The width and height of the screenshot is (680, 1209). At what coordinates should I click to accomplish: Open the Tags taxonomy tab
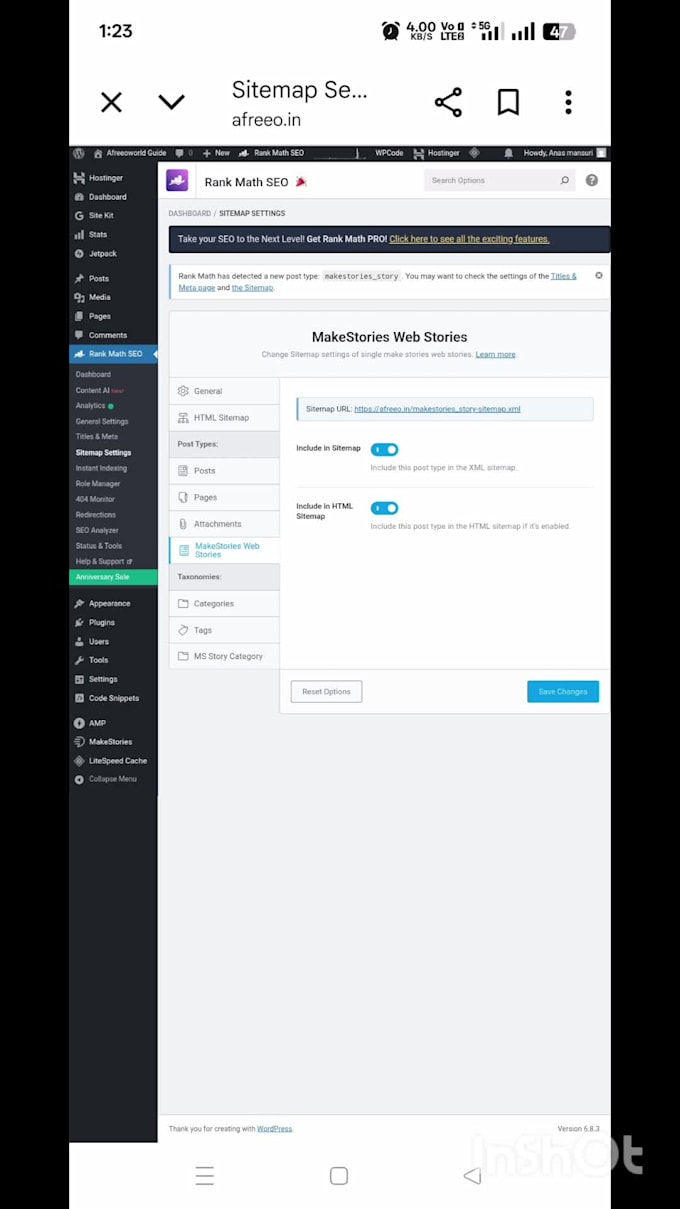[224, 630]
